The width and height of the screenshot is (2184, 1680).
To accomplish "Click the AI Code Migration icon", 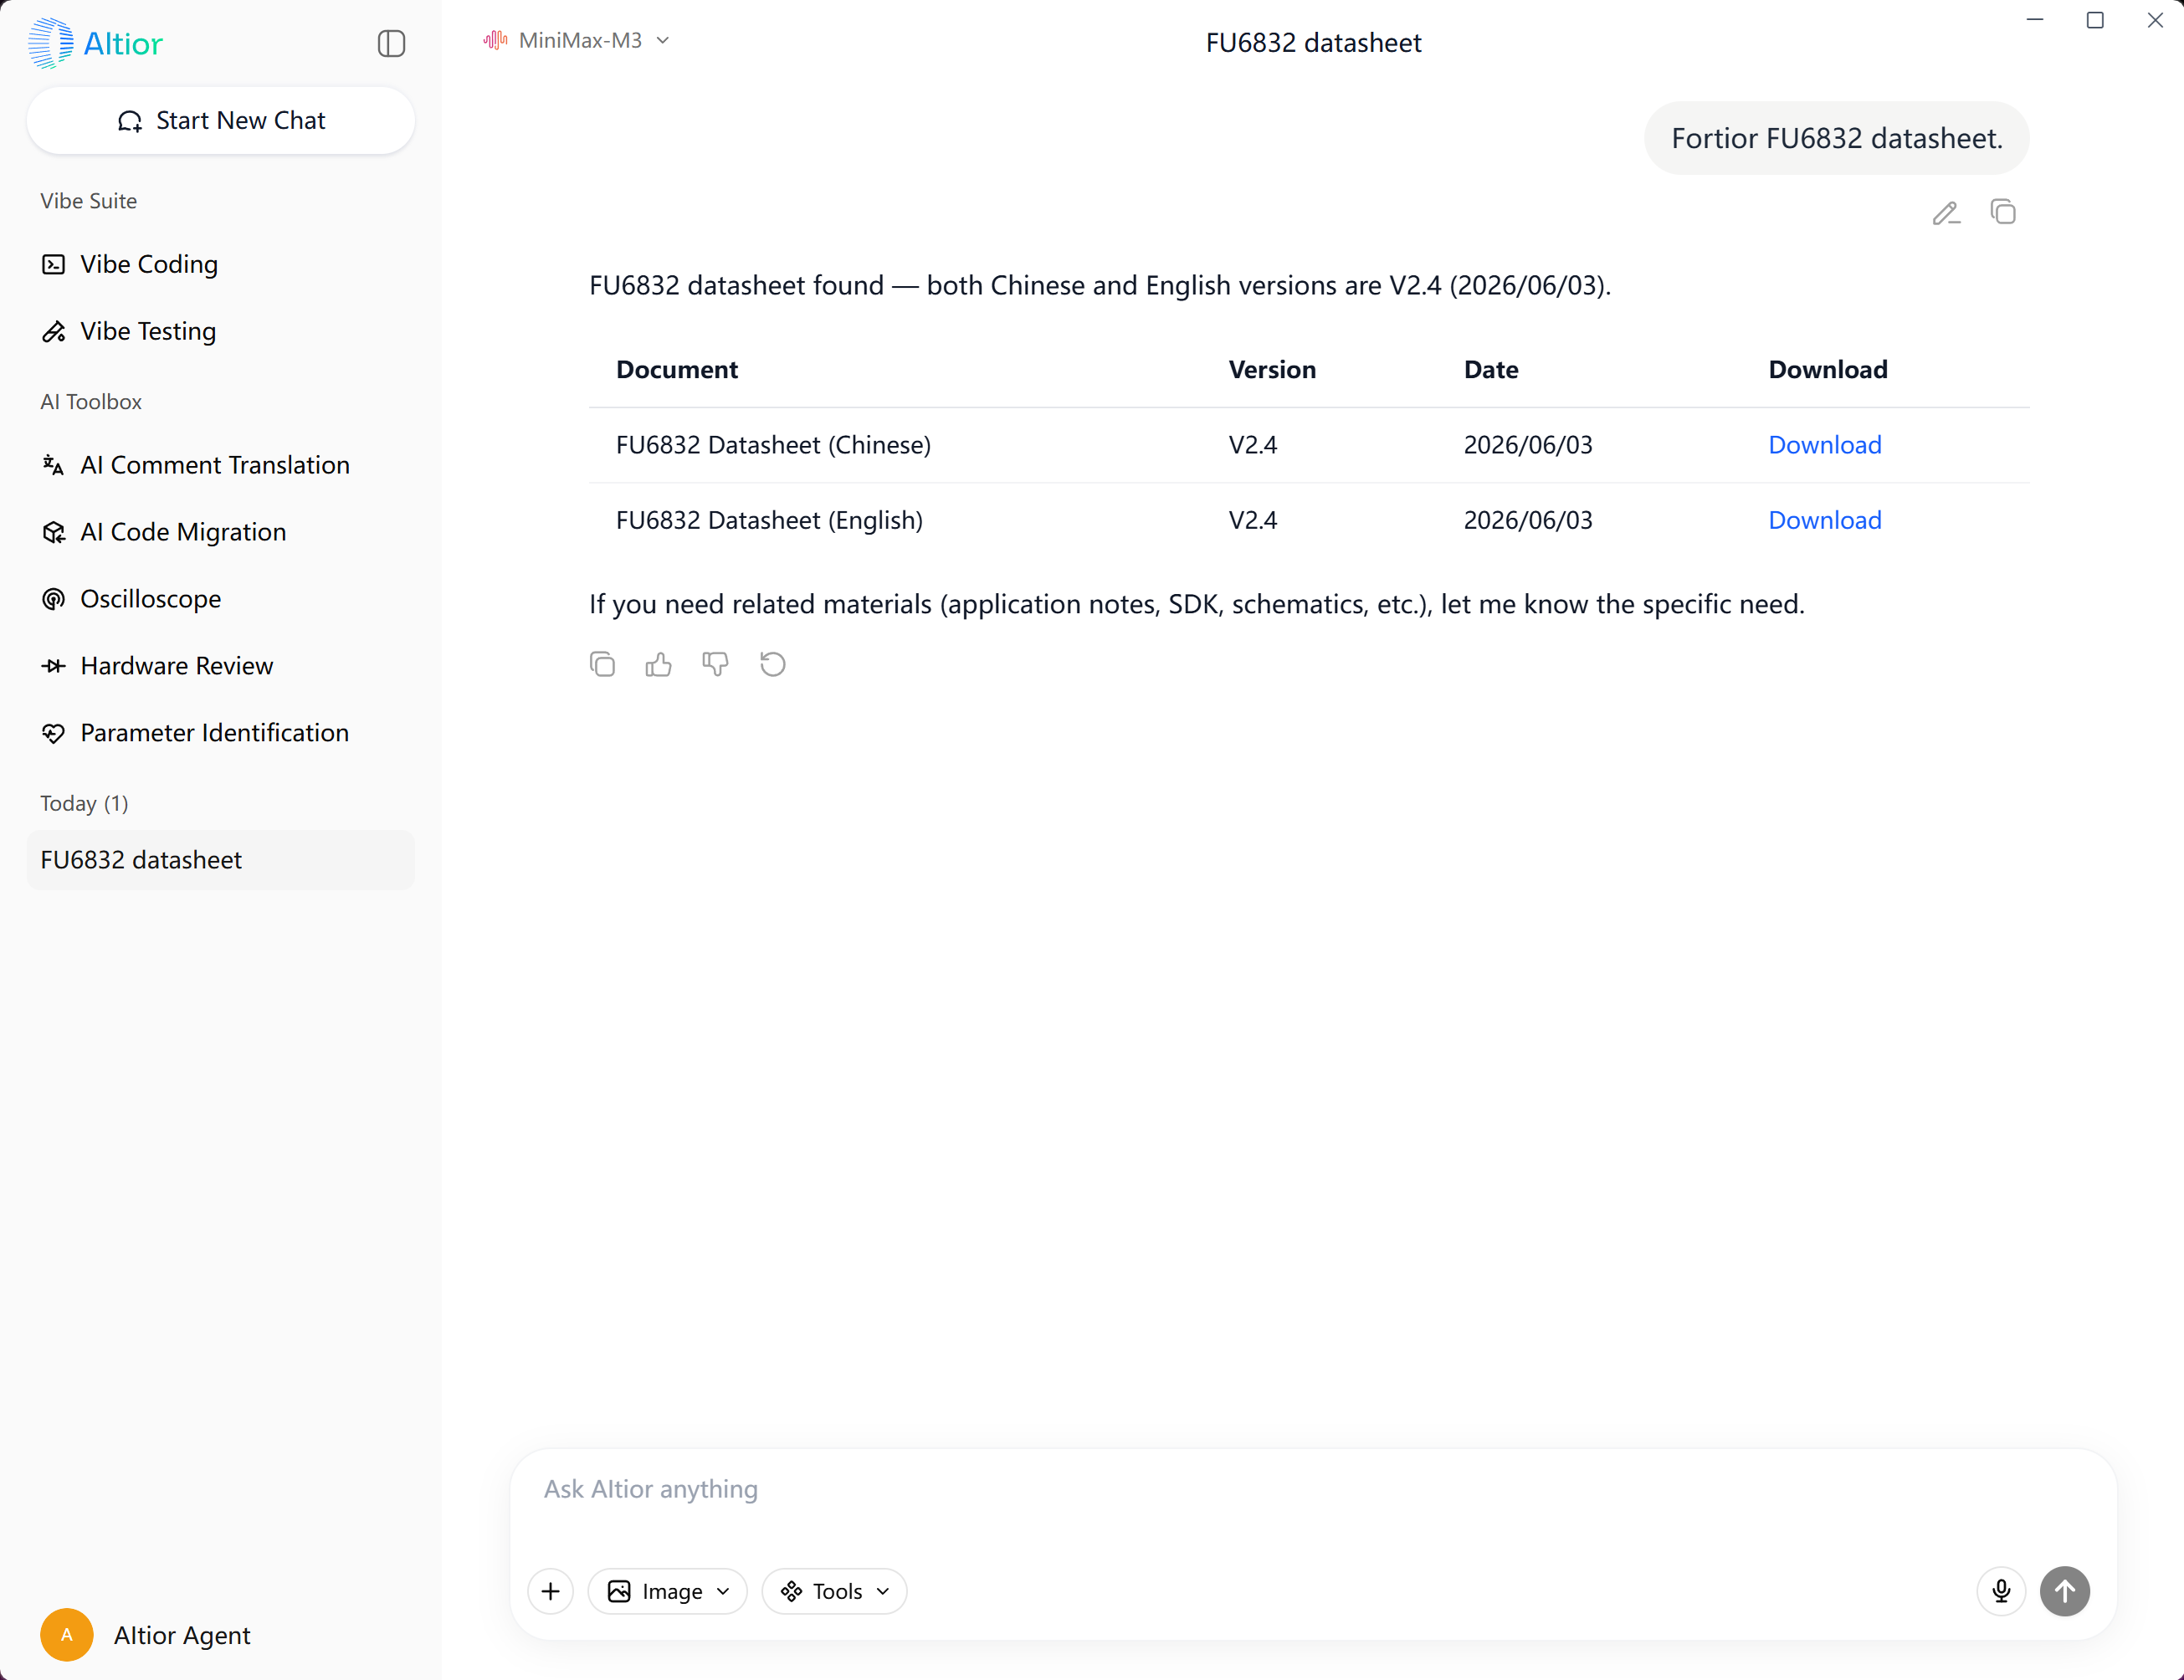I will [x=53, y=532].
